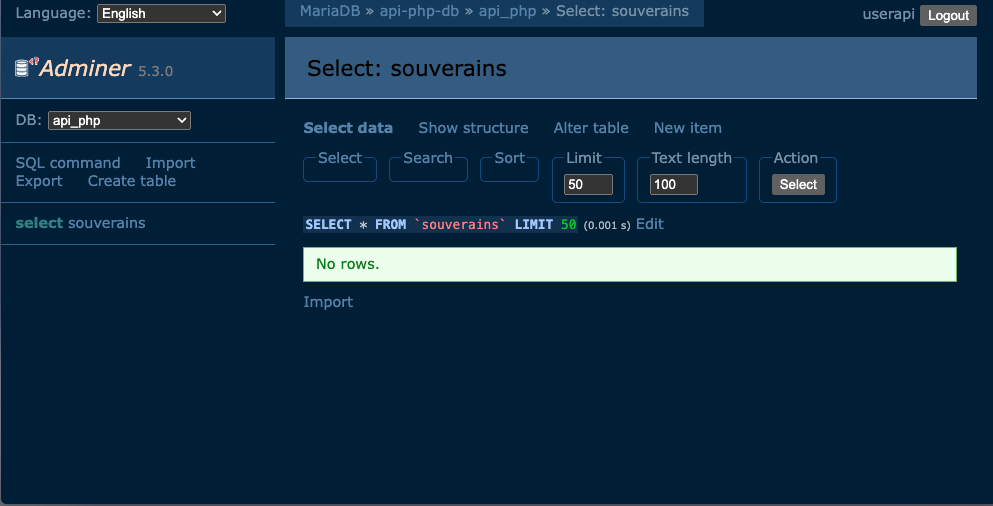Open the Export page link

pos(39,181)
